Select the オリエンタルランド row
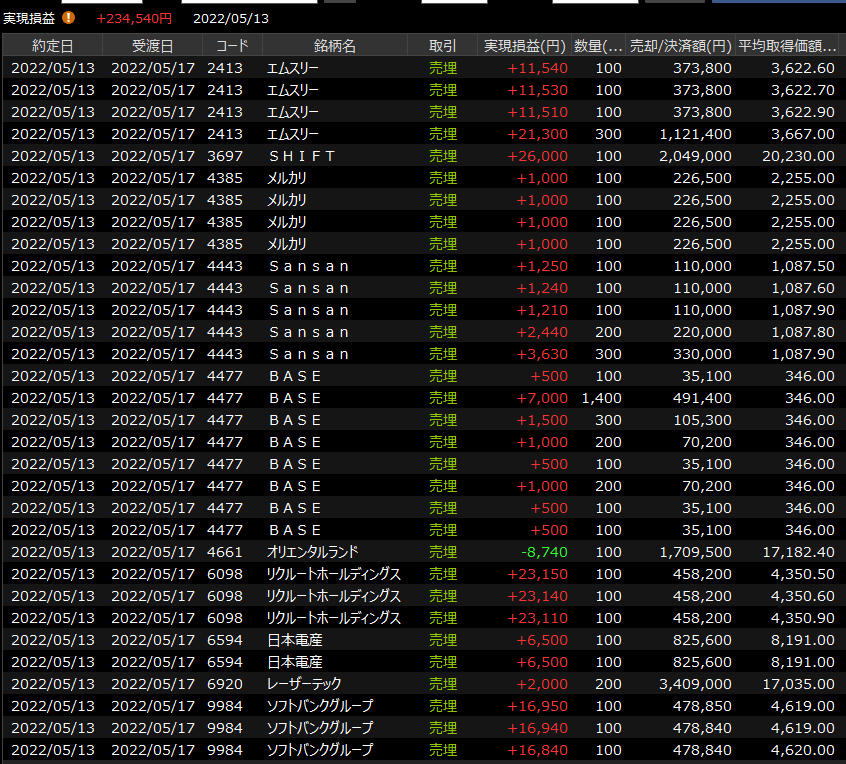 coord(312,552)
